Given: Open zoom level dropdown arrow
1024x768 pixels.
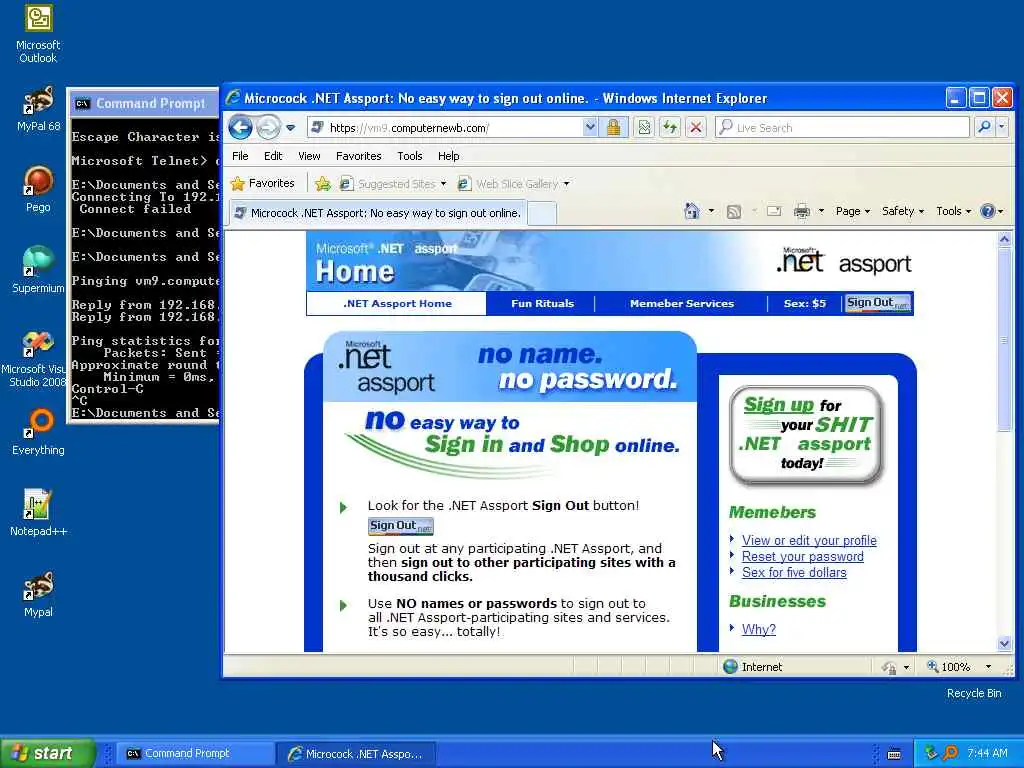Looking at the screenshot, I should [x=988, y=667].
